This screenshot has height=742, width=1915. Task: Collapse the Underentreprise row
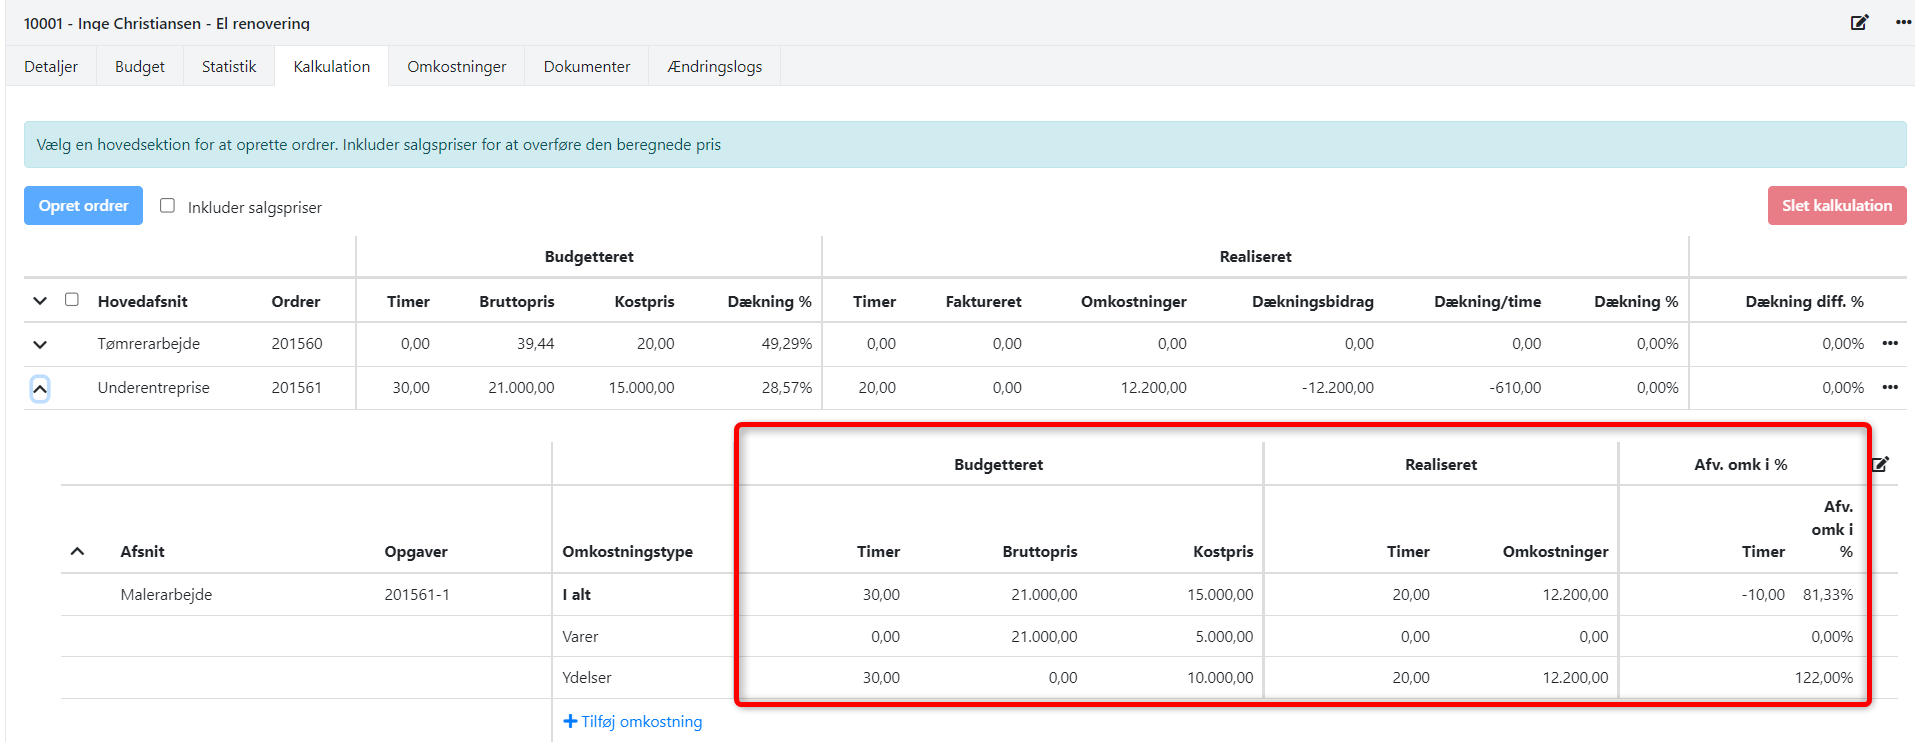40,388
